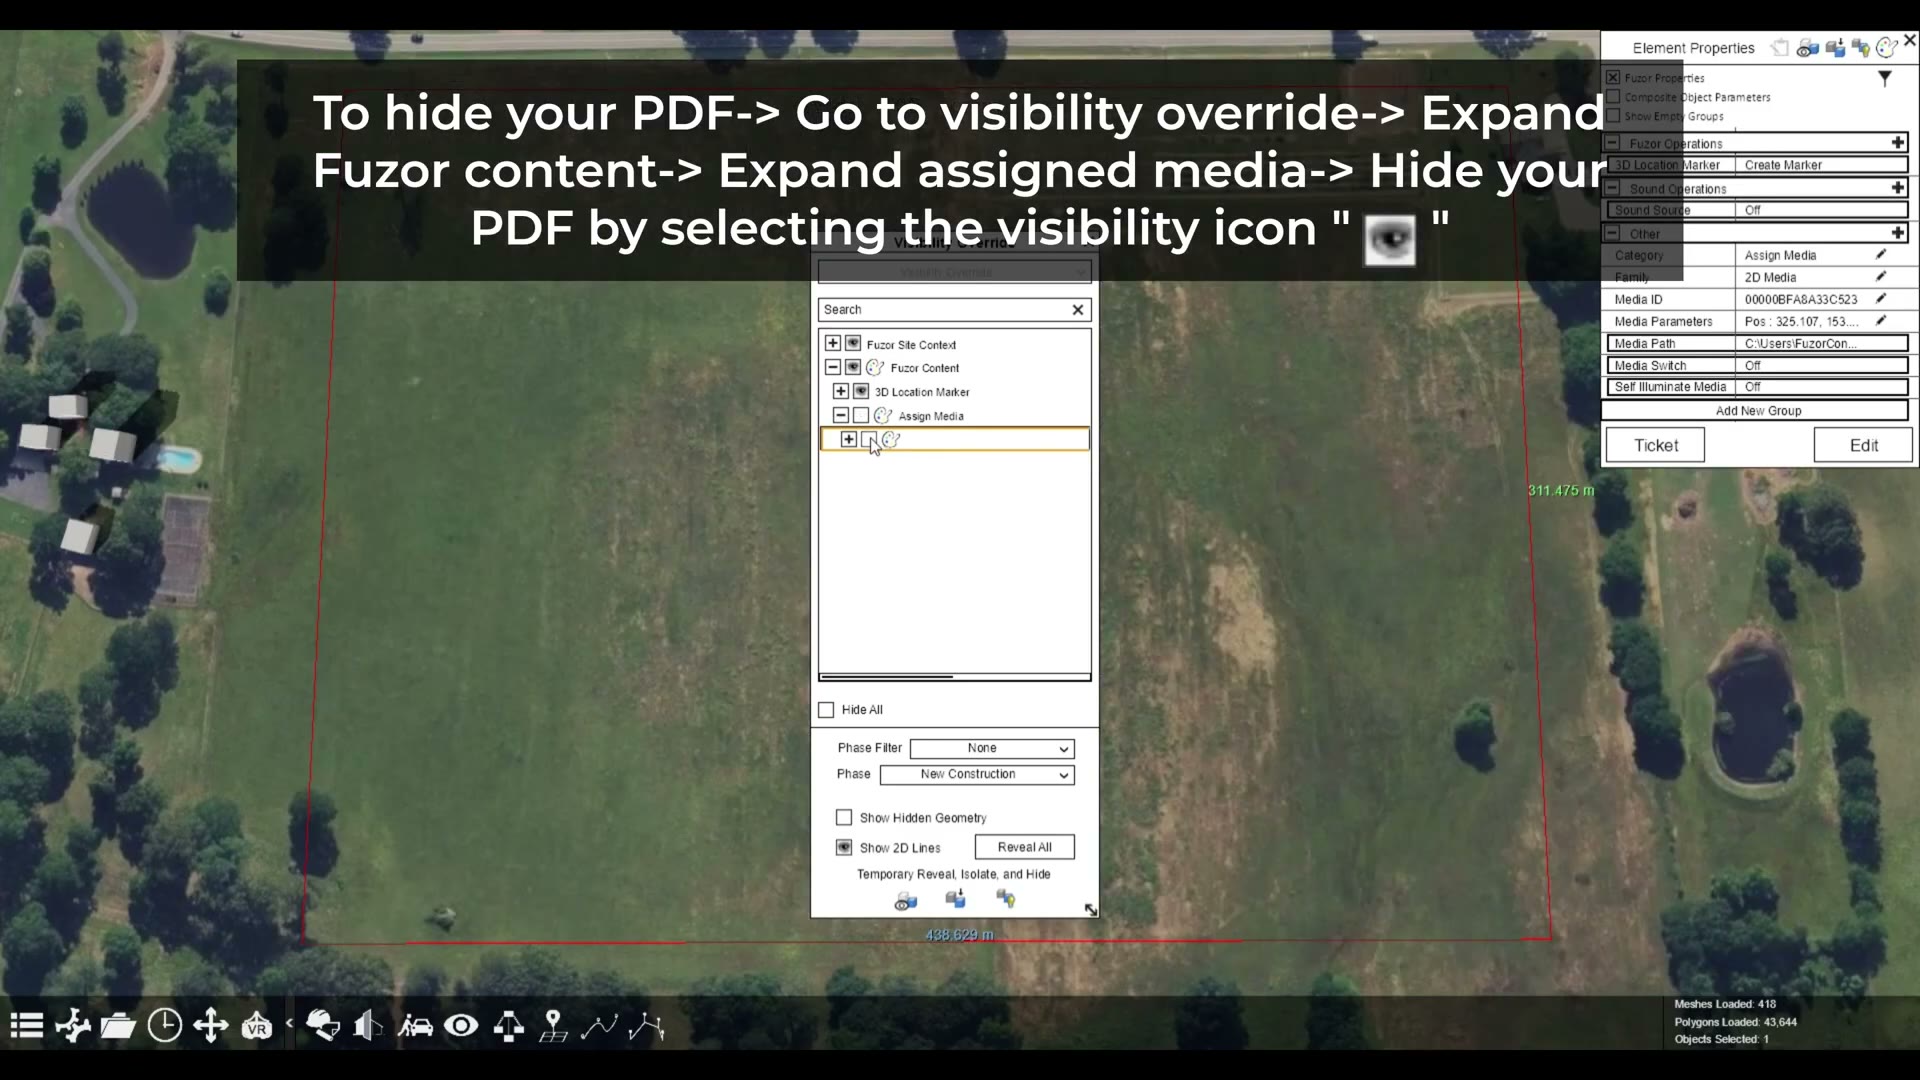Open the folder icon in bottom toolbar
Screen dimensions: 1920x1080
coord(118,1026)
